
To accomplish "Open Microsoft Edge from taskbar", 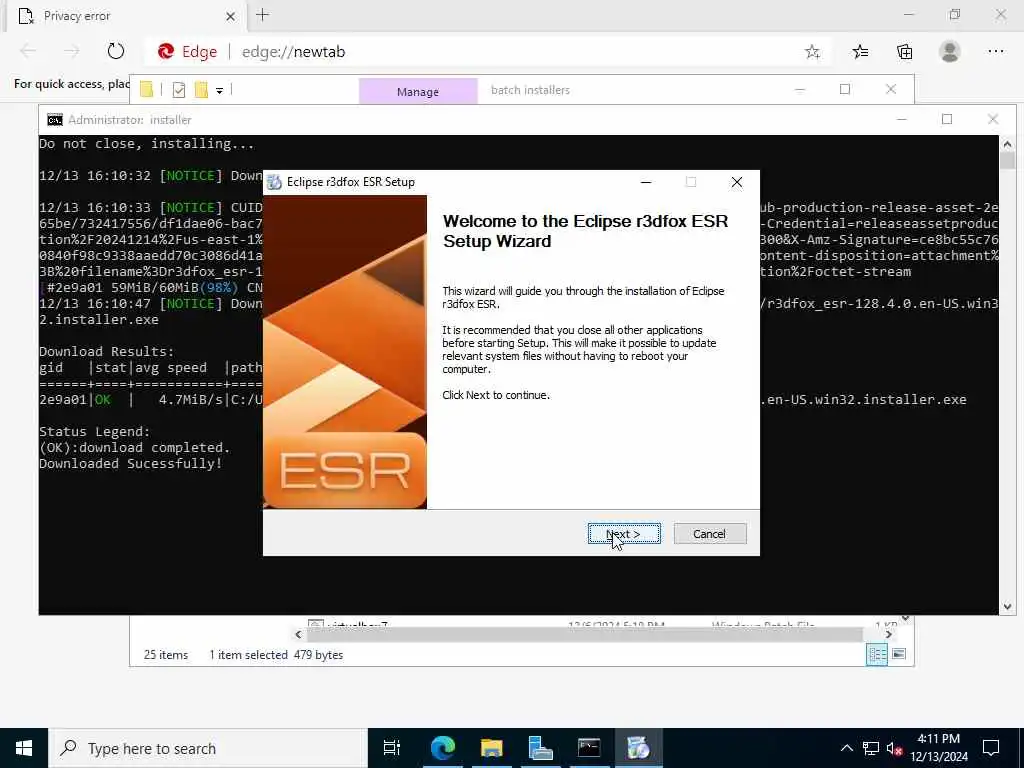I will click(442, 748).
